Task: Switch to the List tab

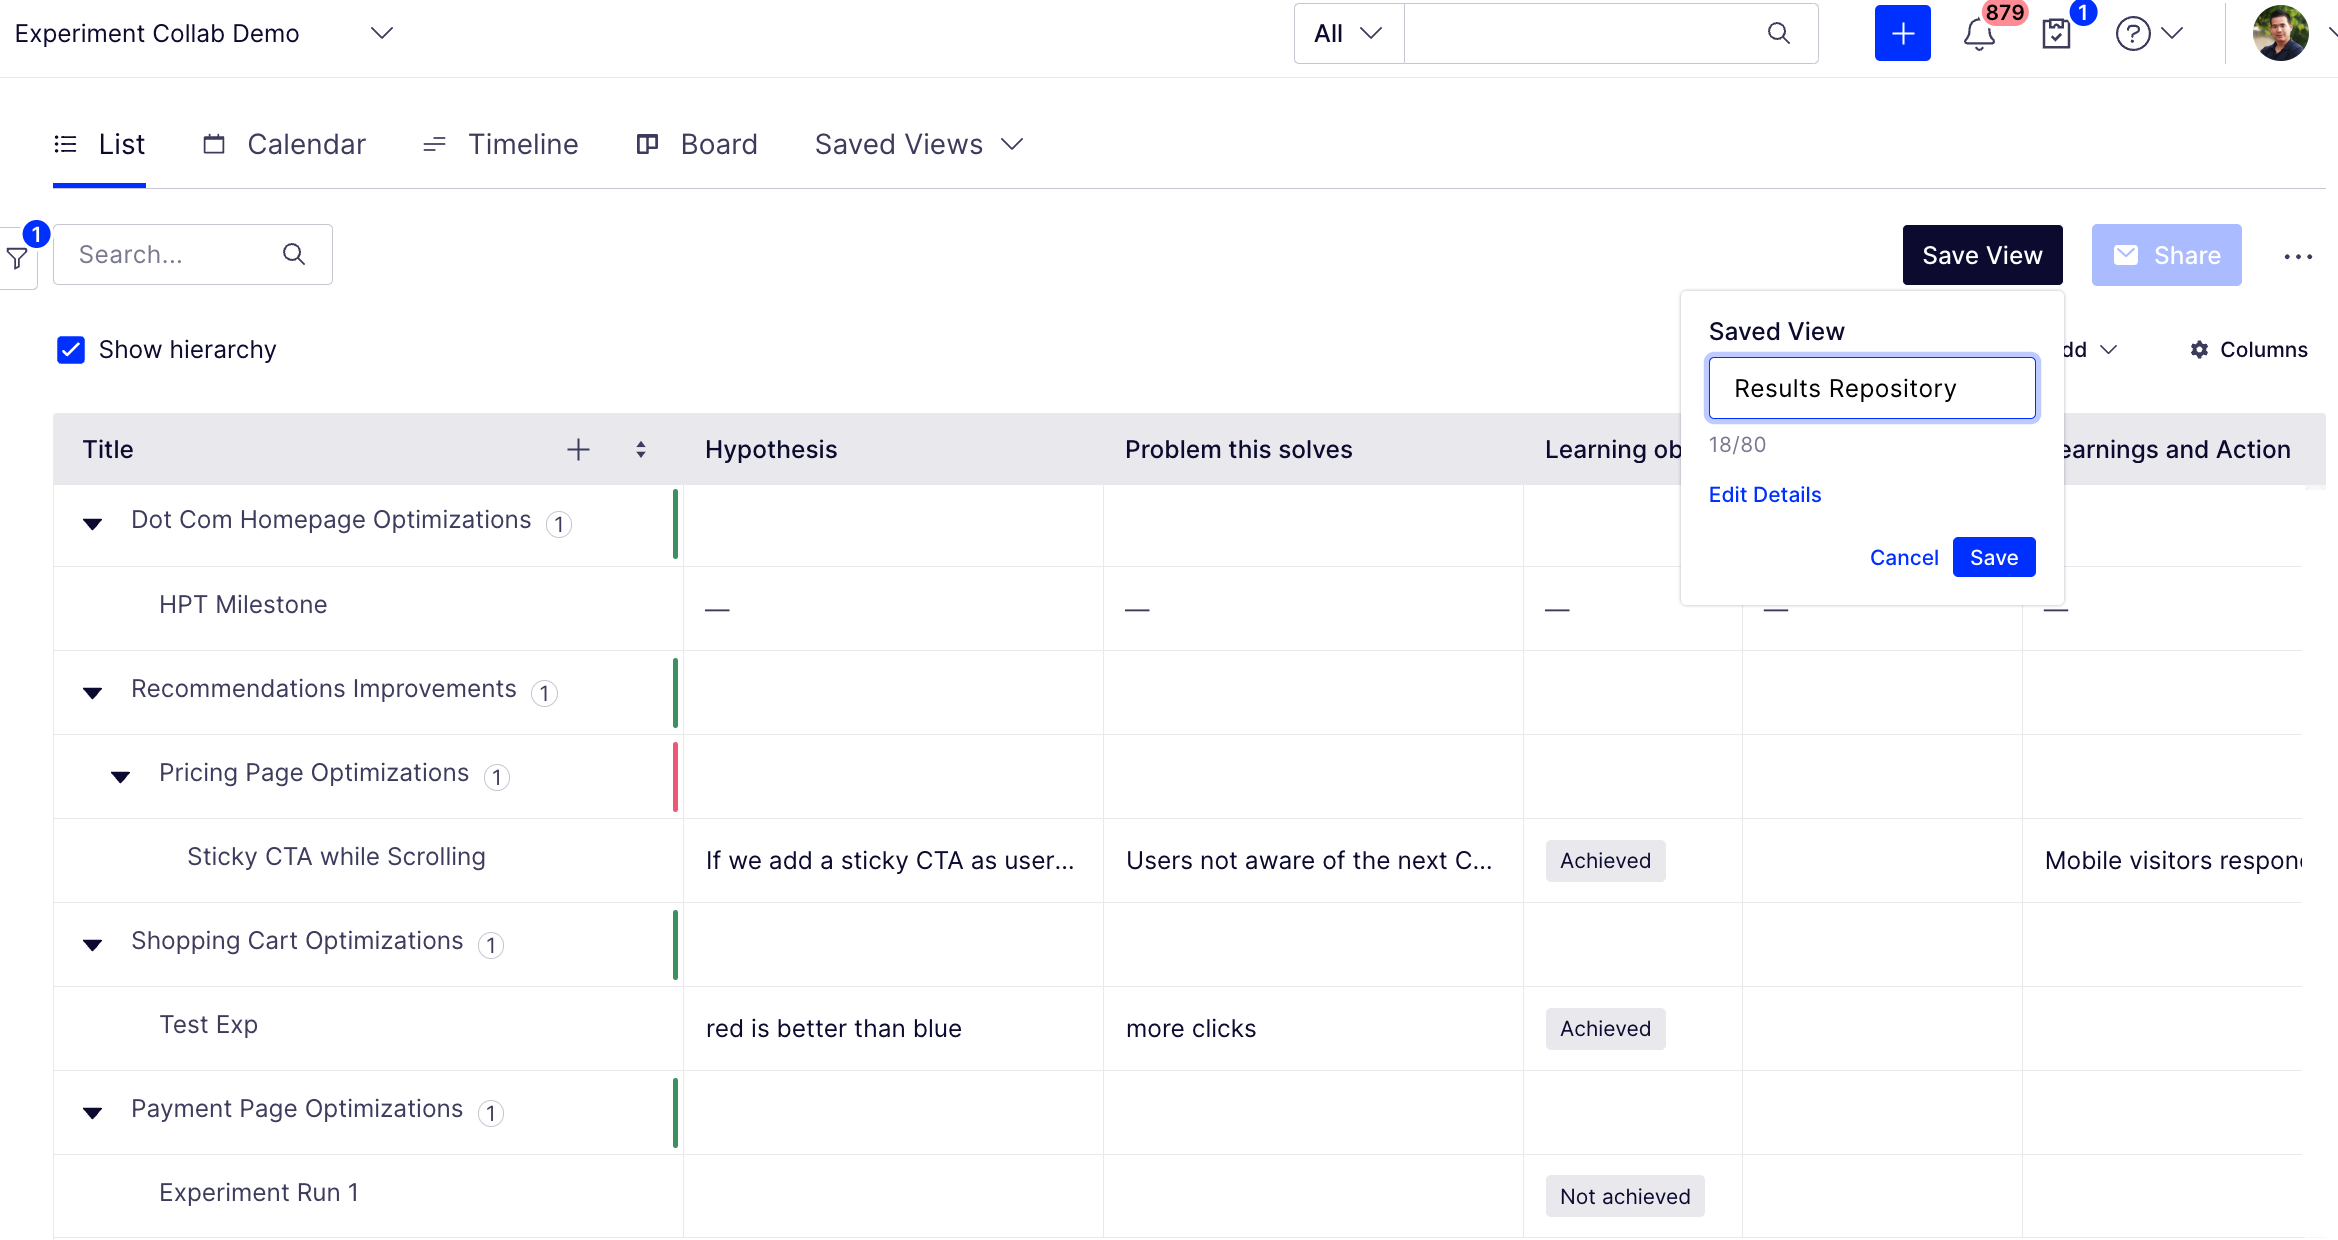Action: (x=99, y=145)
